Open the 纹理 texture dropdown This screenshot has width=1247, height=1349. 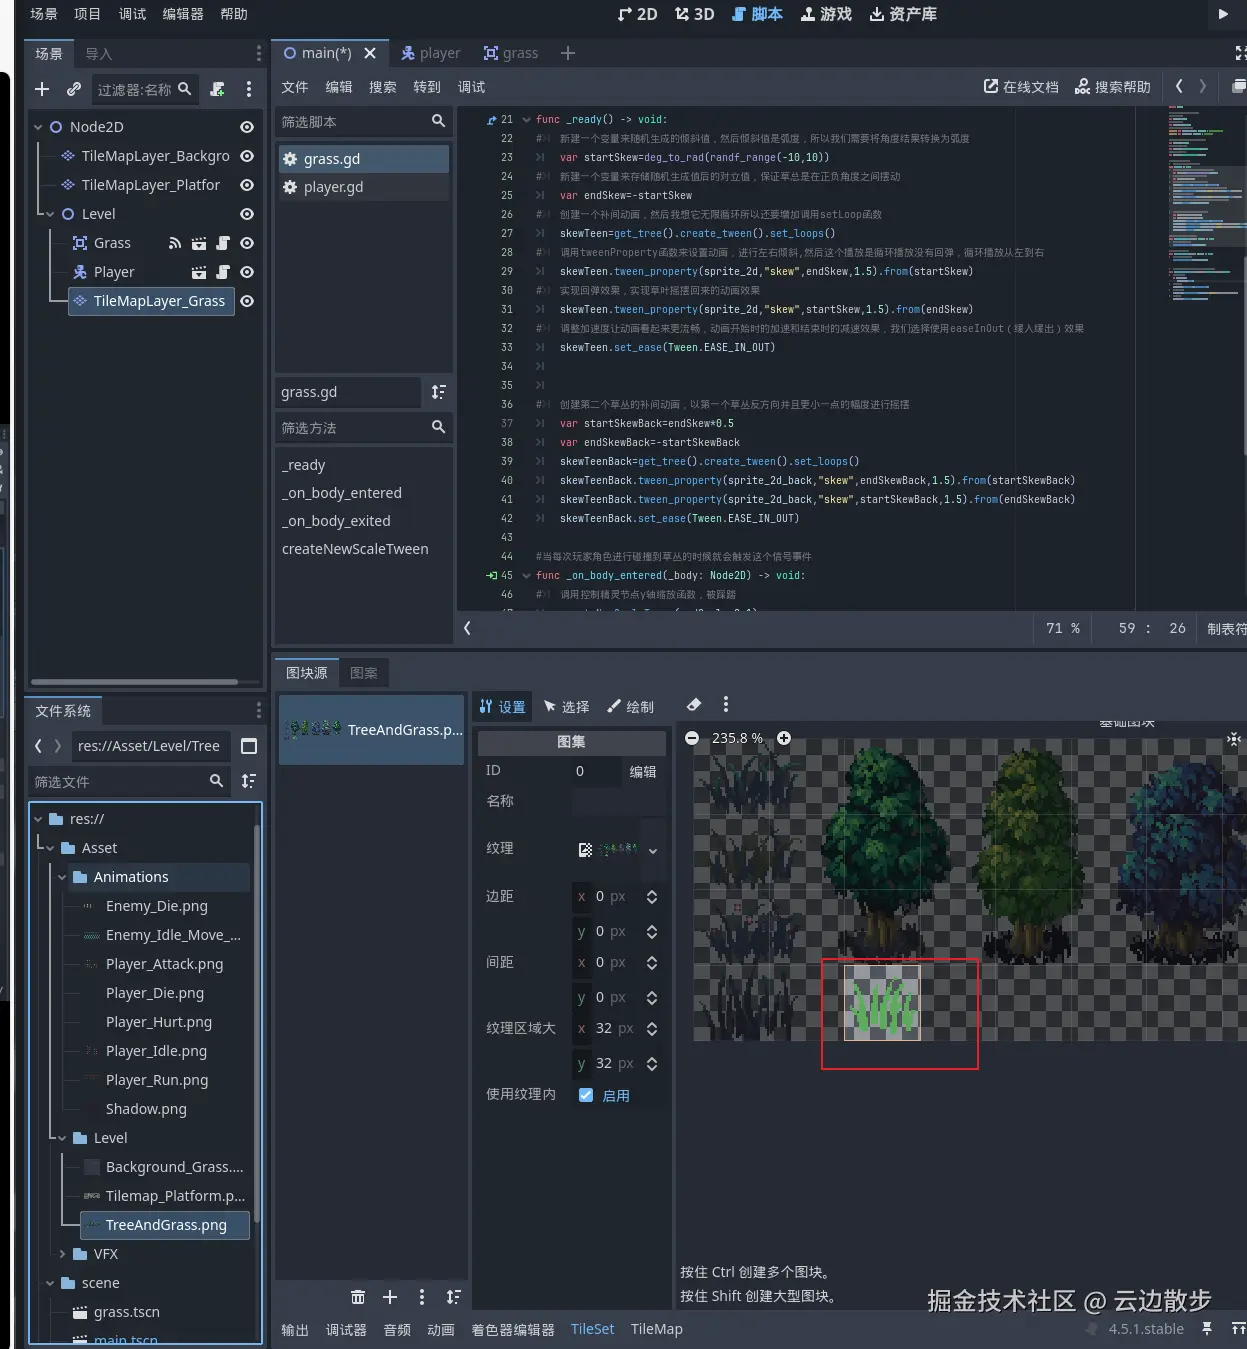(x=653, y=851)
